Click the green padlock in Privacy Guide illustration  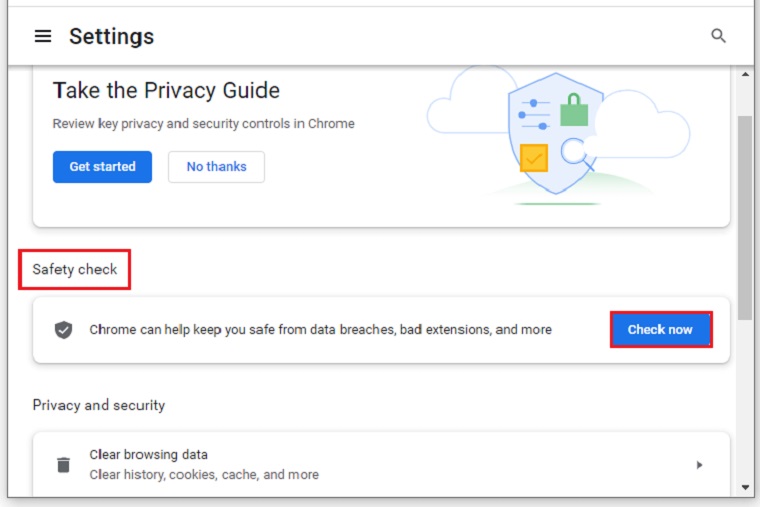tap(574, 108)
